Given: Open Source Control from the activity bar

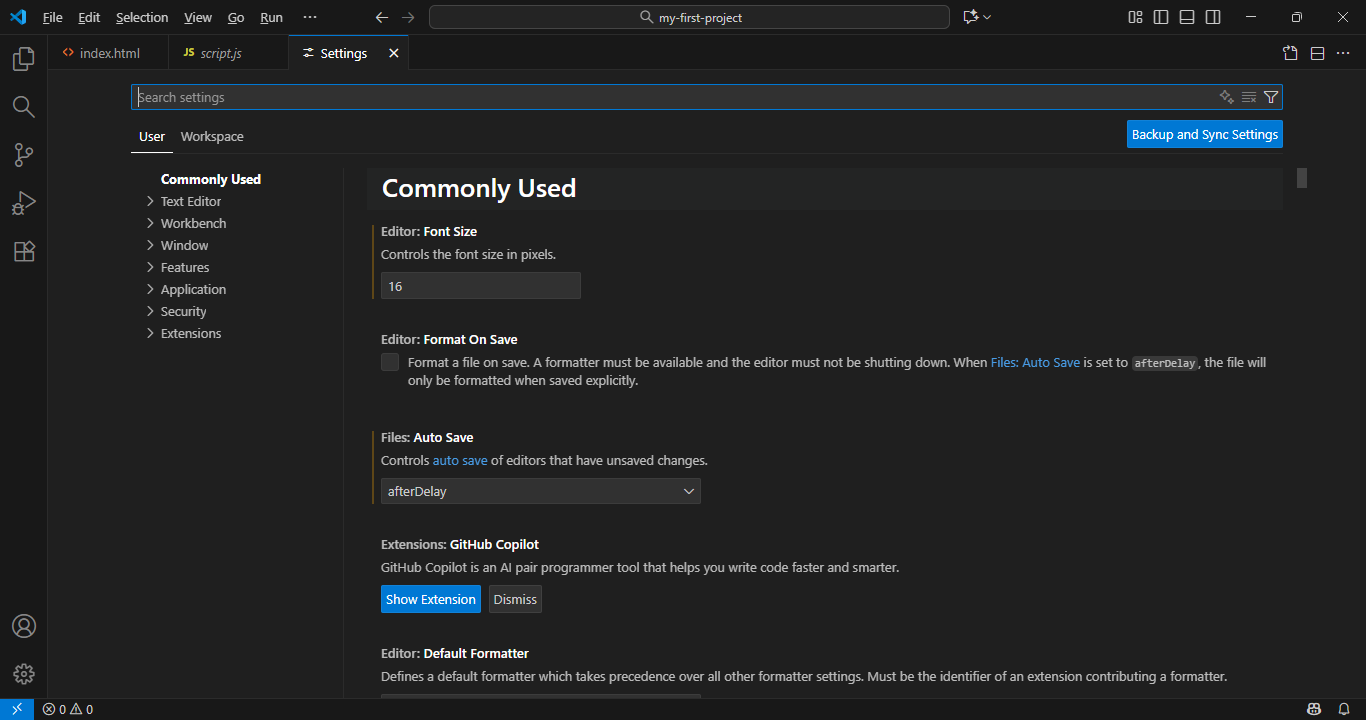Looking at the screenshot, I should [23, 154].
